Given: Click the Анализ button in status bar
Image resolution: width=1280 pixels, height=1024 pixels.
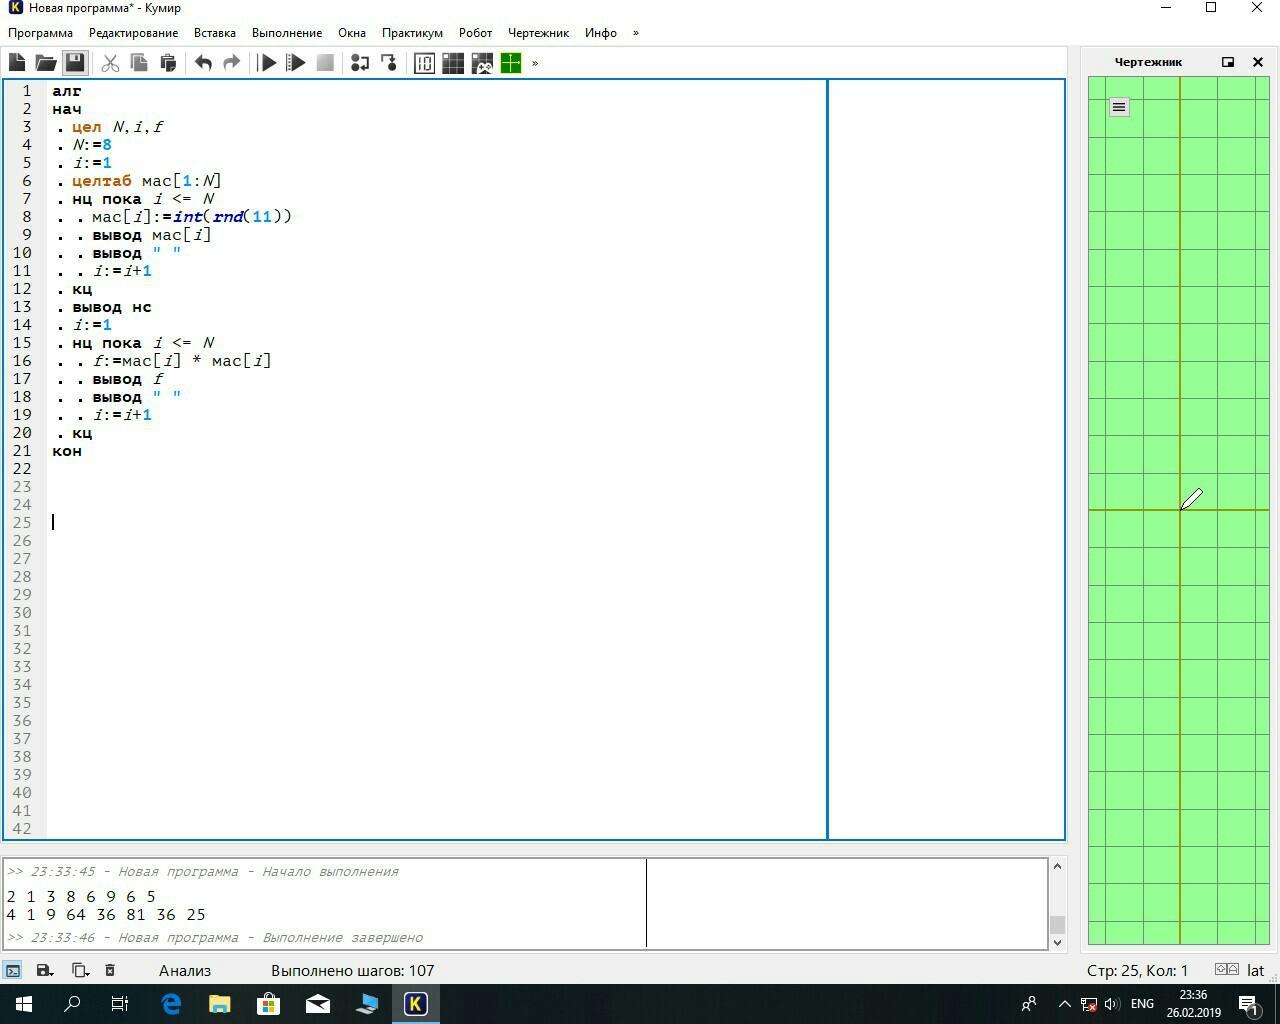Looking at the screenshot, I should click(x=185, y=970).
